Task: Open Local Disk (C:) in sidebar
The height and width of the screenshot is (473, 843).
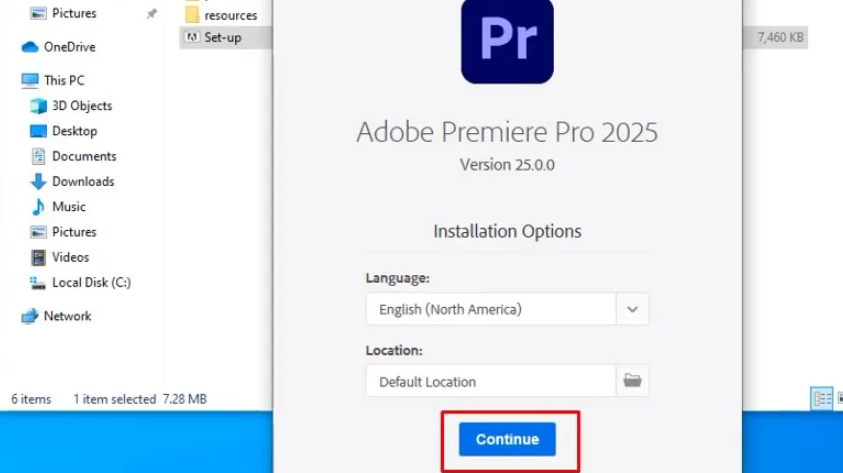Action: (91, 282)
